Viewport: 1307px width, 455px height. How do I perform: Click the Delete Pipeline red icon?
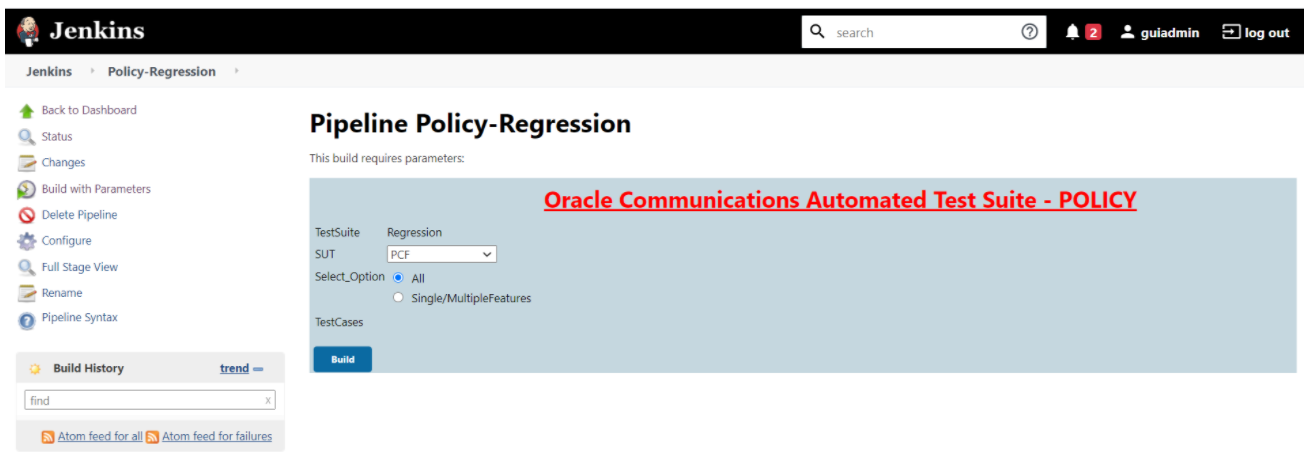[27, 215]
